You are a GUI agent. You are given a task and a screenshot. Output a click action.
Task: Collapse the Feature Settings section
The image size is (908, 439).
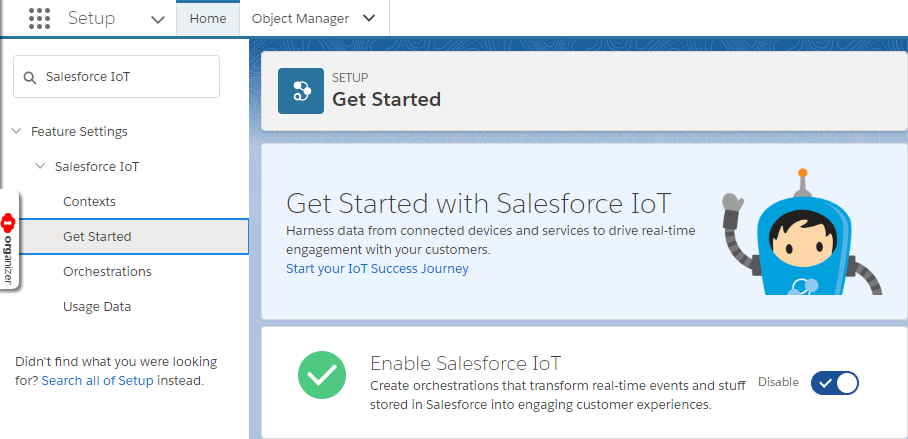(x=16, y=131)
